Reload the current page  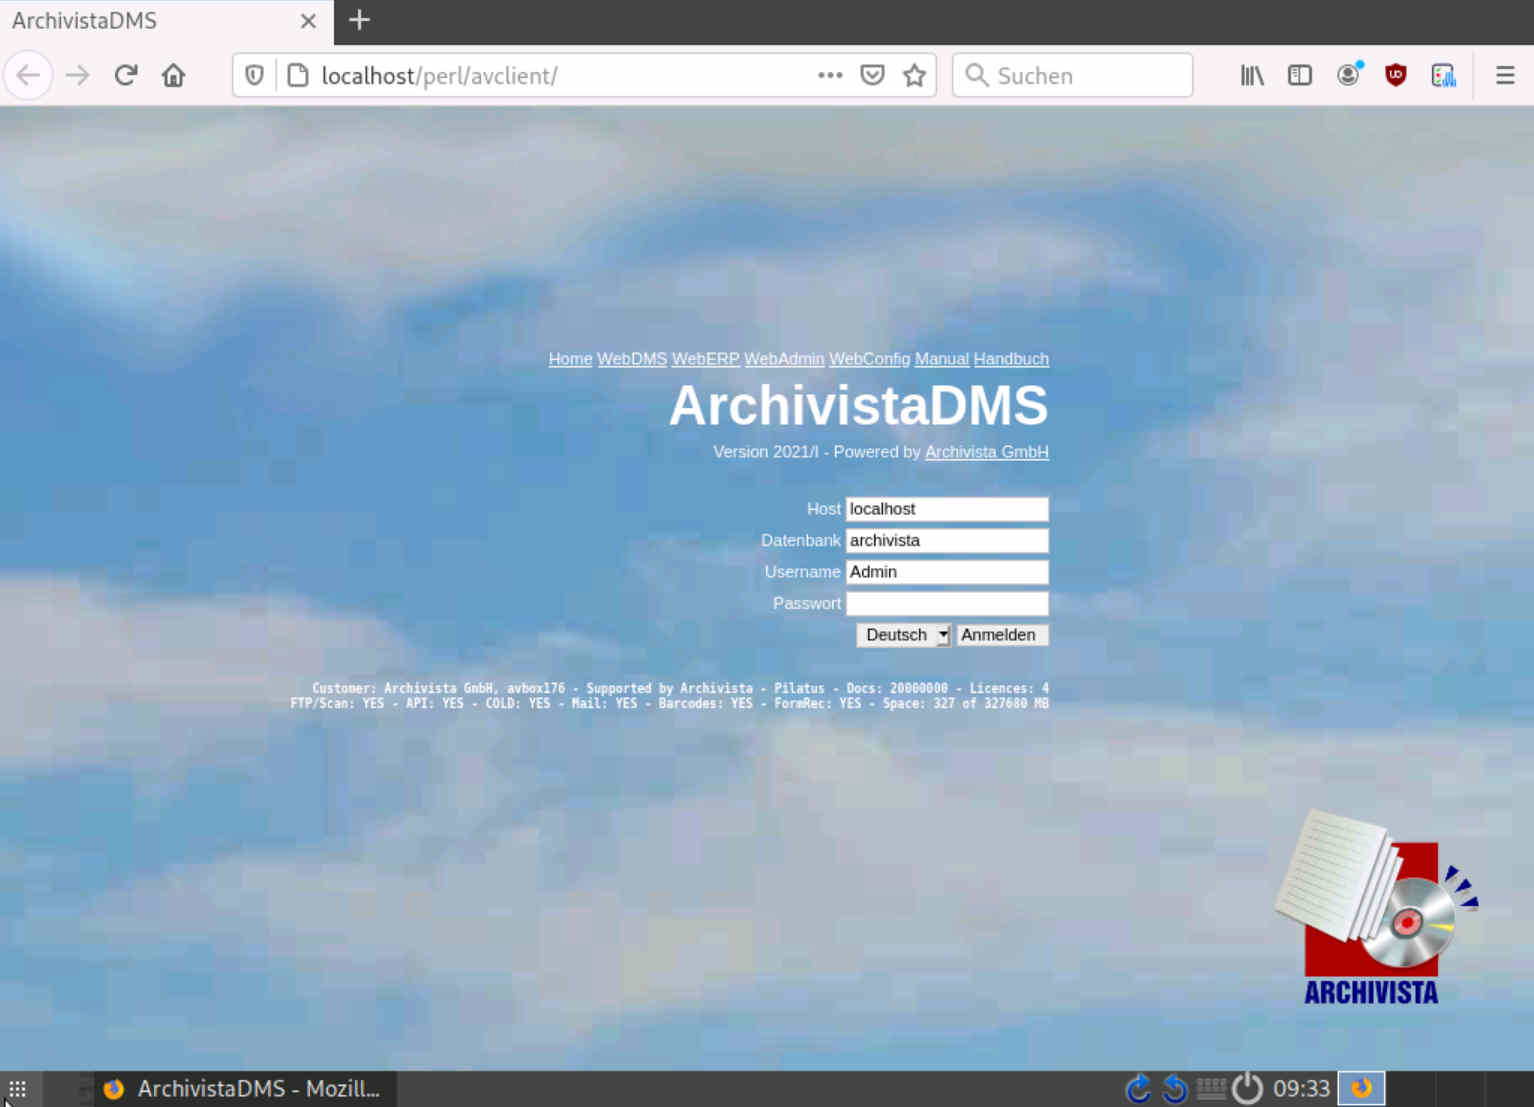click(x=125, y=75)
